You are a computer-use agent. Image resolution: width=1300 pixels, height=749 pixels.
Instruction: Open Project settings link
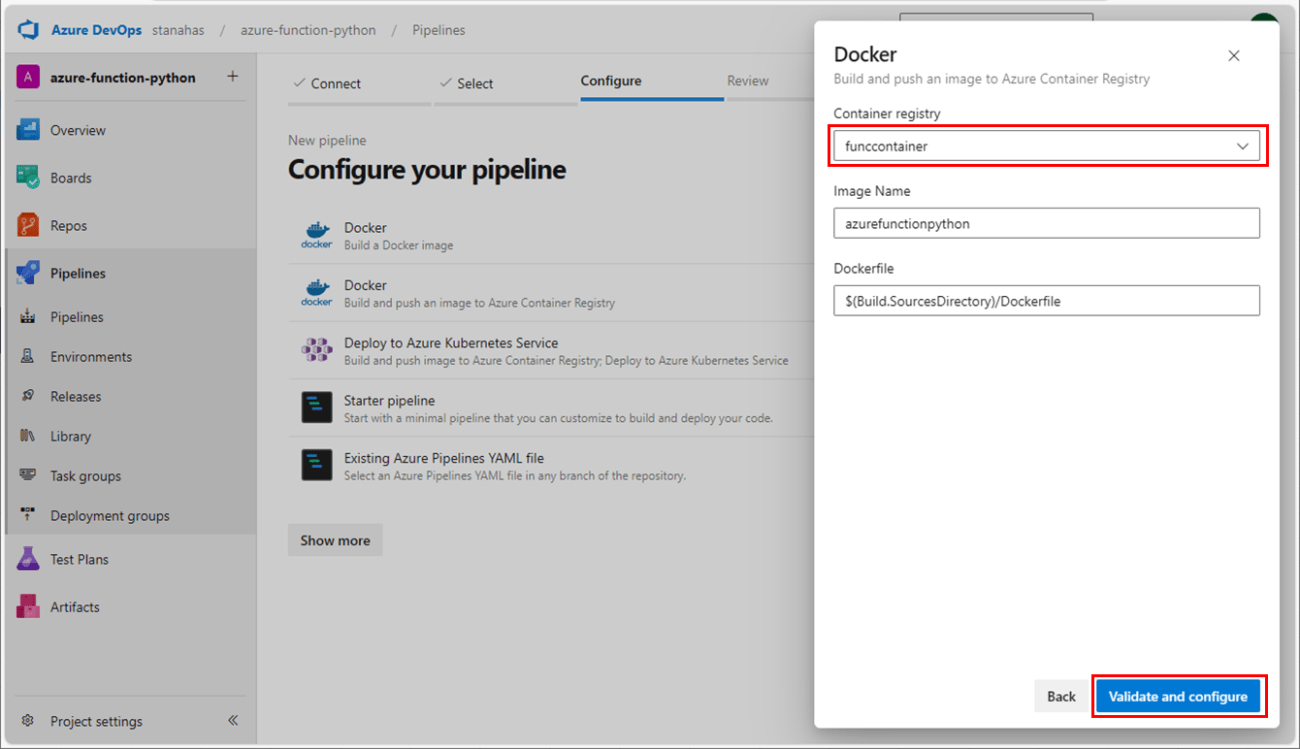(x=96, y=721)
